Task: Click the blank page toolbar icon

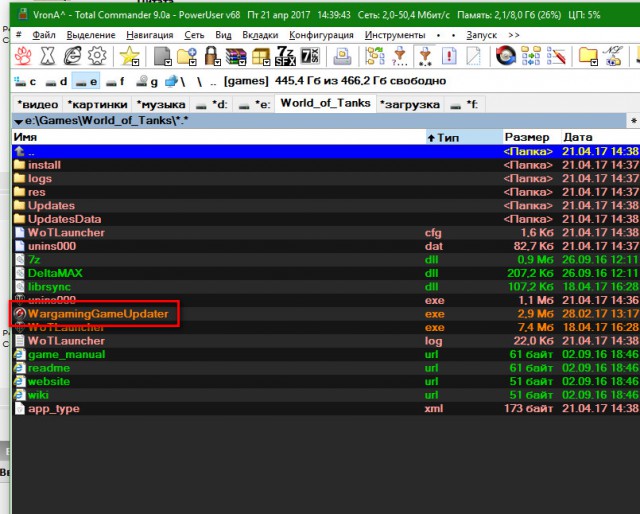Action: (473, 56)
